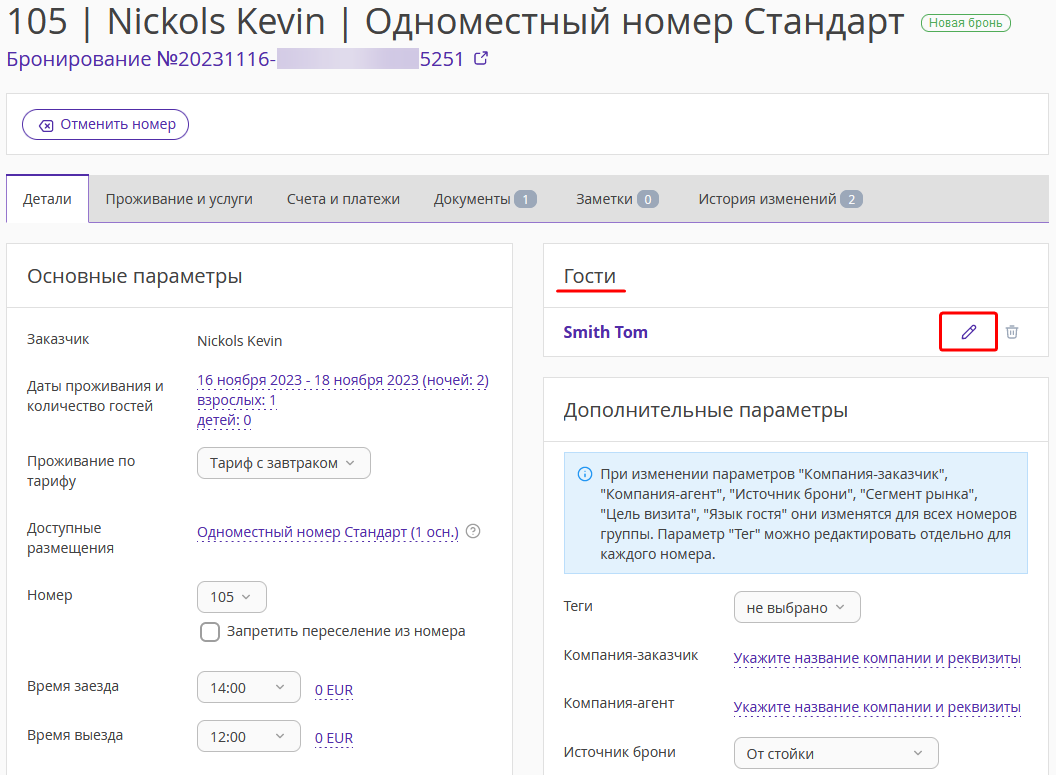The image size is (1056, 775).
Task: Click Дополнительные параметры section heading
Action: point(706,410)
